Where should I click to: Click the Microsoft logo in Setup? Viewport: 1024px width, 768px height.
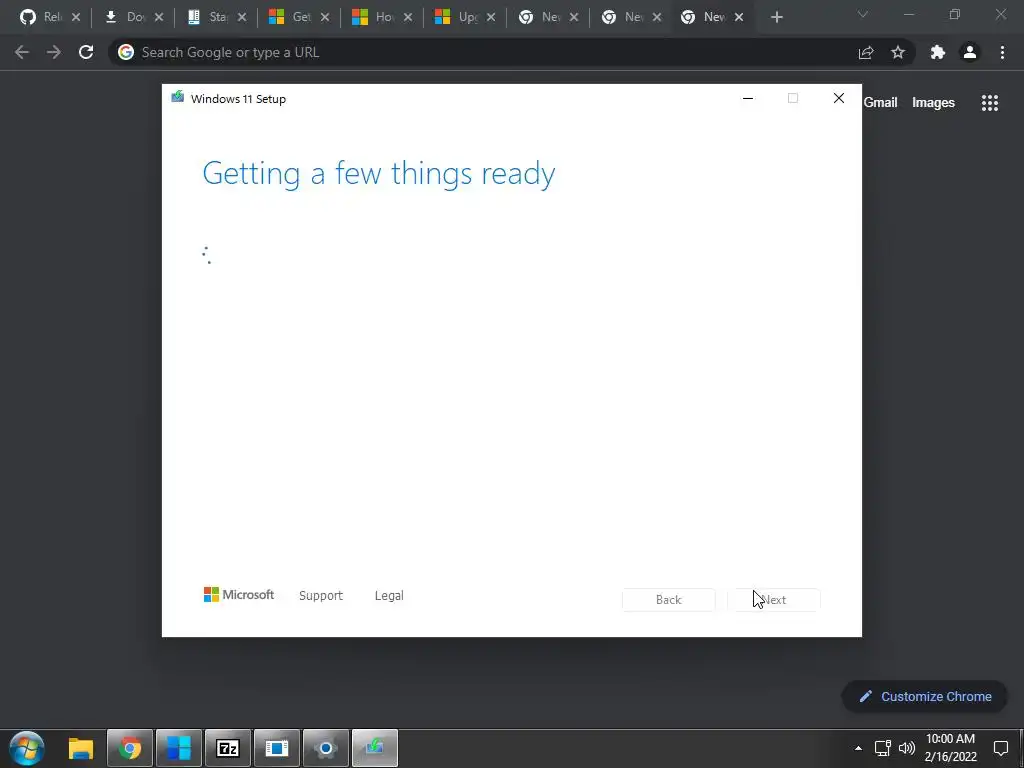239,595
